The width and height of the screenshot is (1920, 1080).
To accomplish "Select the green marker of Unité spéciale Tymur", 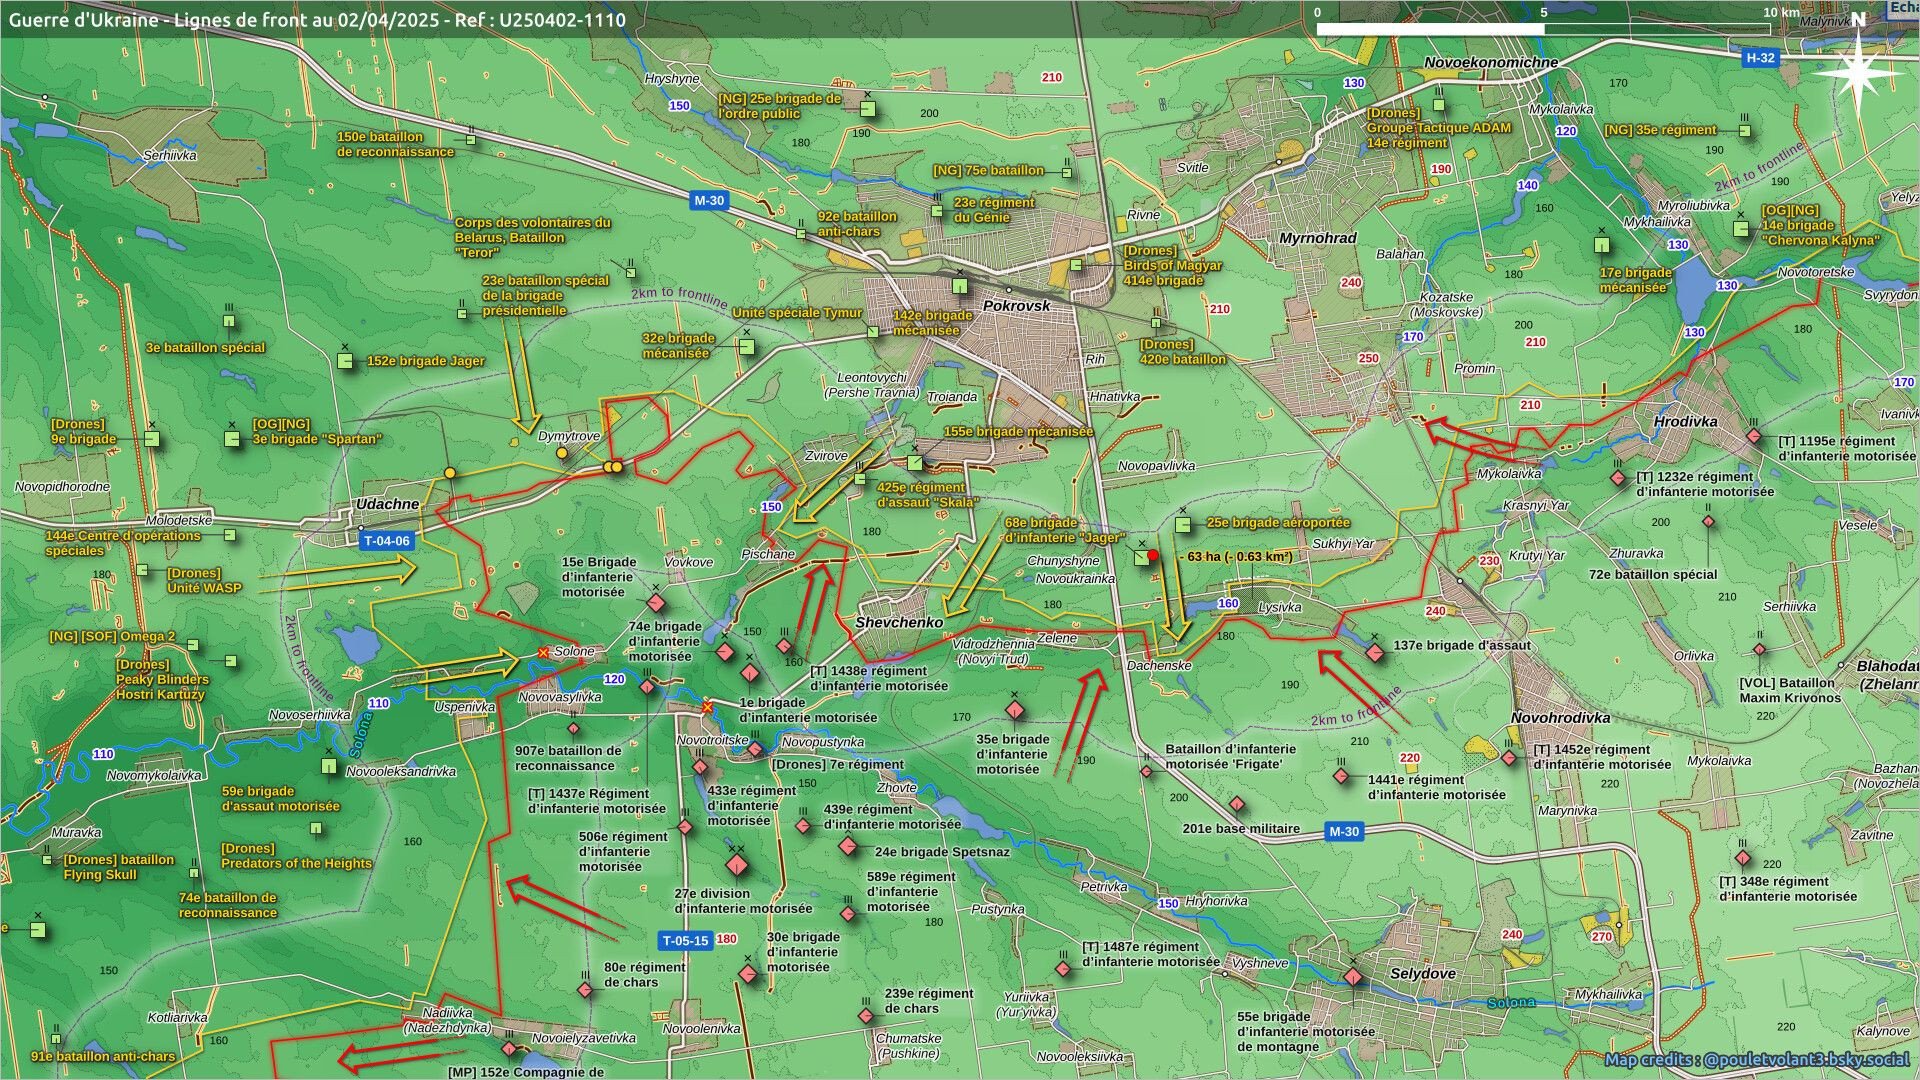I will point(873,331).
